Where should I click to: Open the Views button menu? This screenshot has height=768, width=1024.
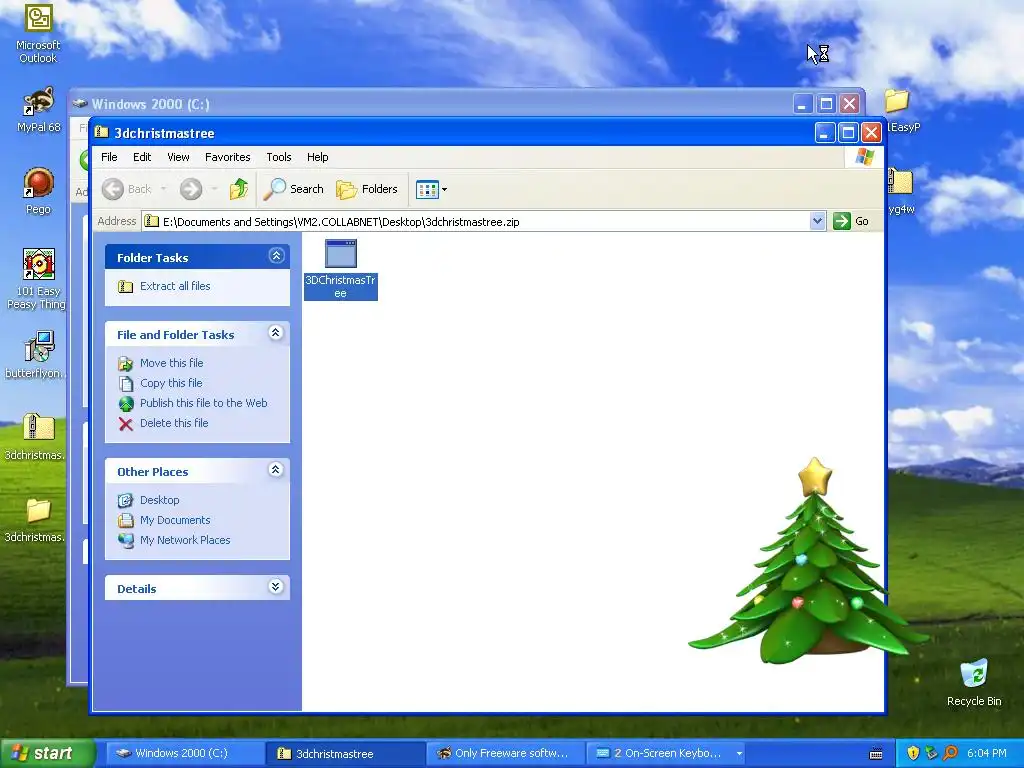click(x=431, y=189)
